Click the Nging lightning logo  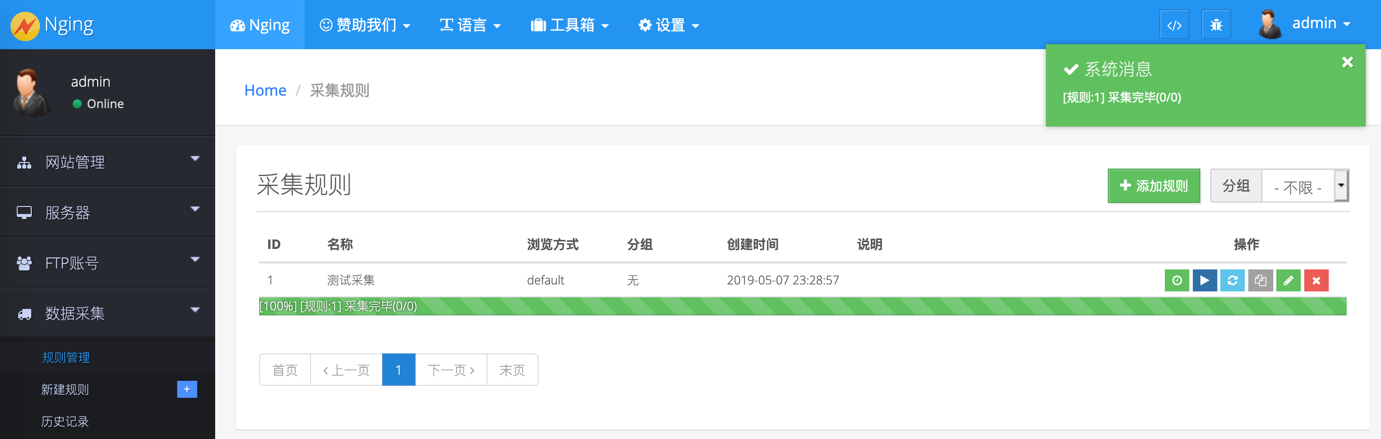coord(24,25)
